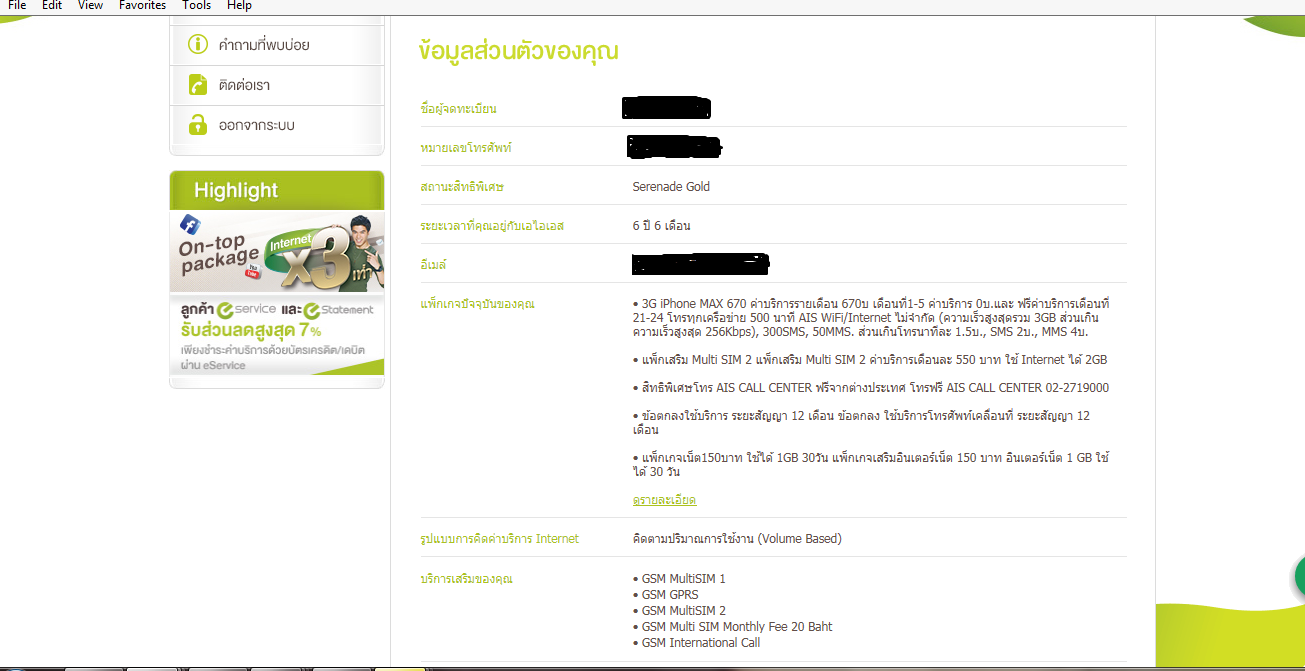Open the Help menu

click(x=239, y=5)
